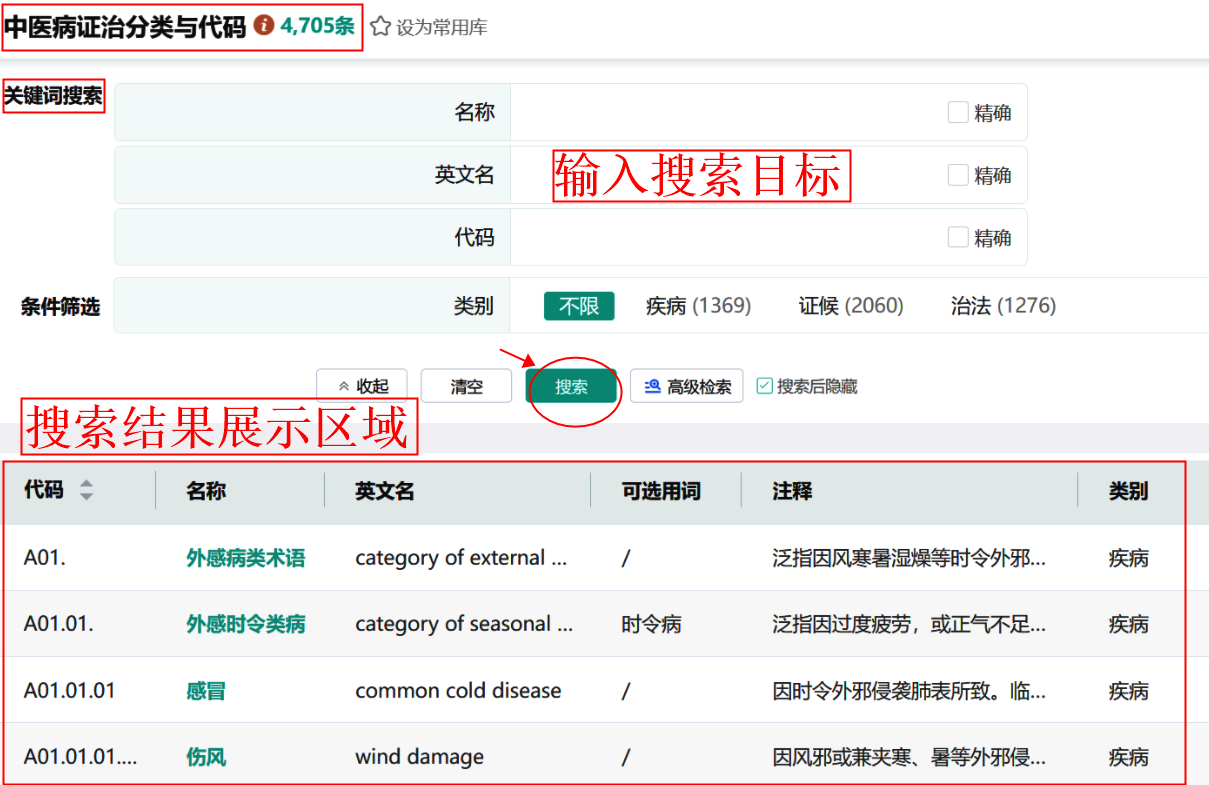Open the 感冒 entry link
The height and width of the screenshot is (785, 1209).
206,690
